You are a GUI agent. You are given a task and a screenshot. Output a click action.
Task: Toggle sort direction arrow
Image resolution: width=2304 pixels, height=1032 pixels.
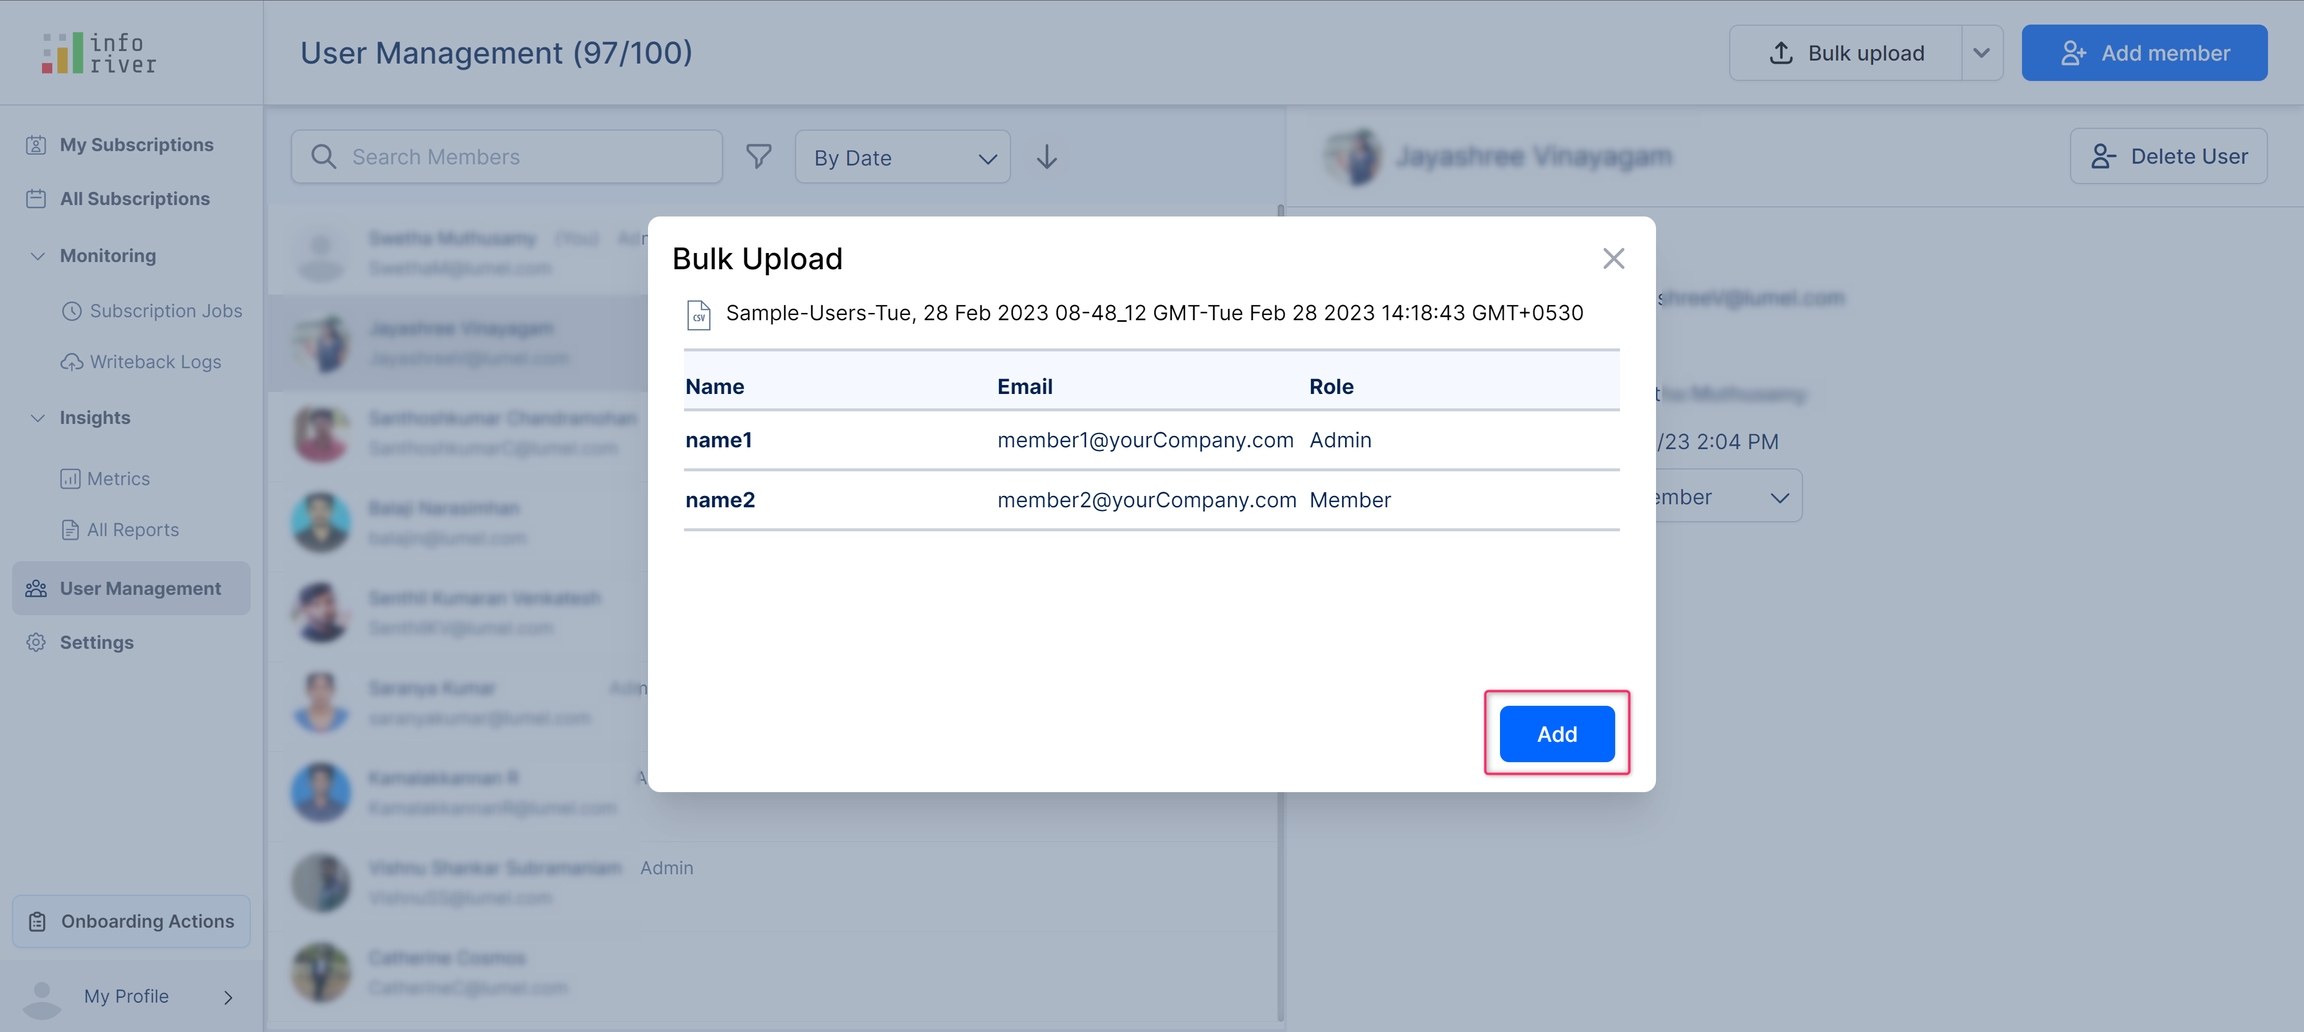[x=1046, y=157]
